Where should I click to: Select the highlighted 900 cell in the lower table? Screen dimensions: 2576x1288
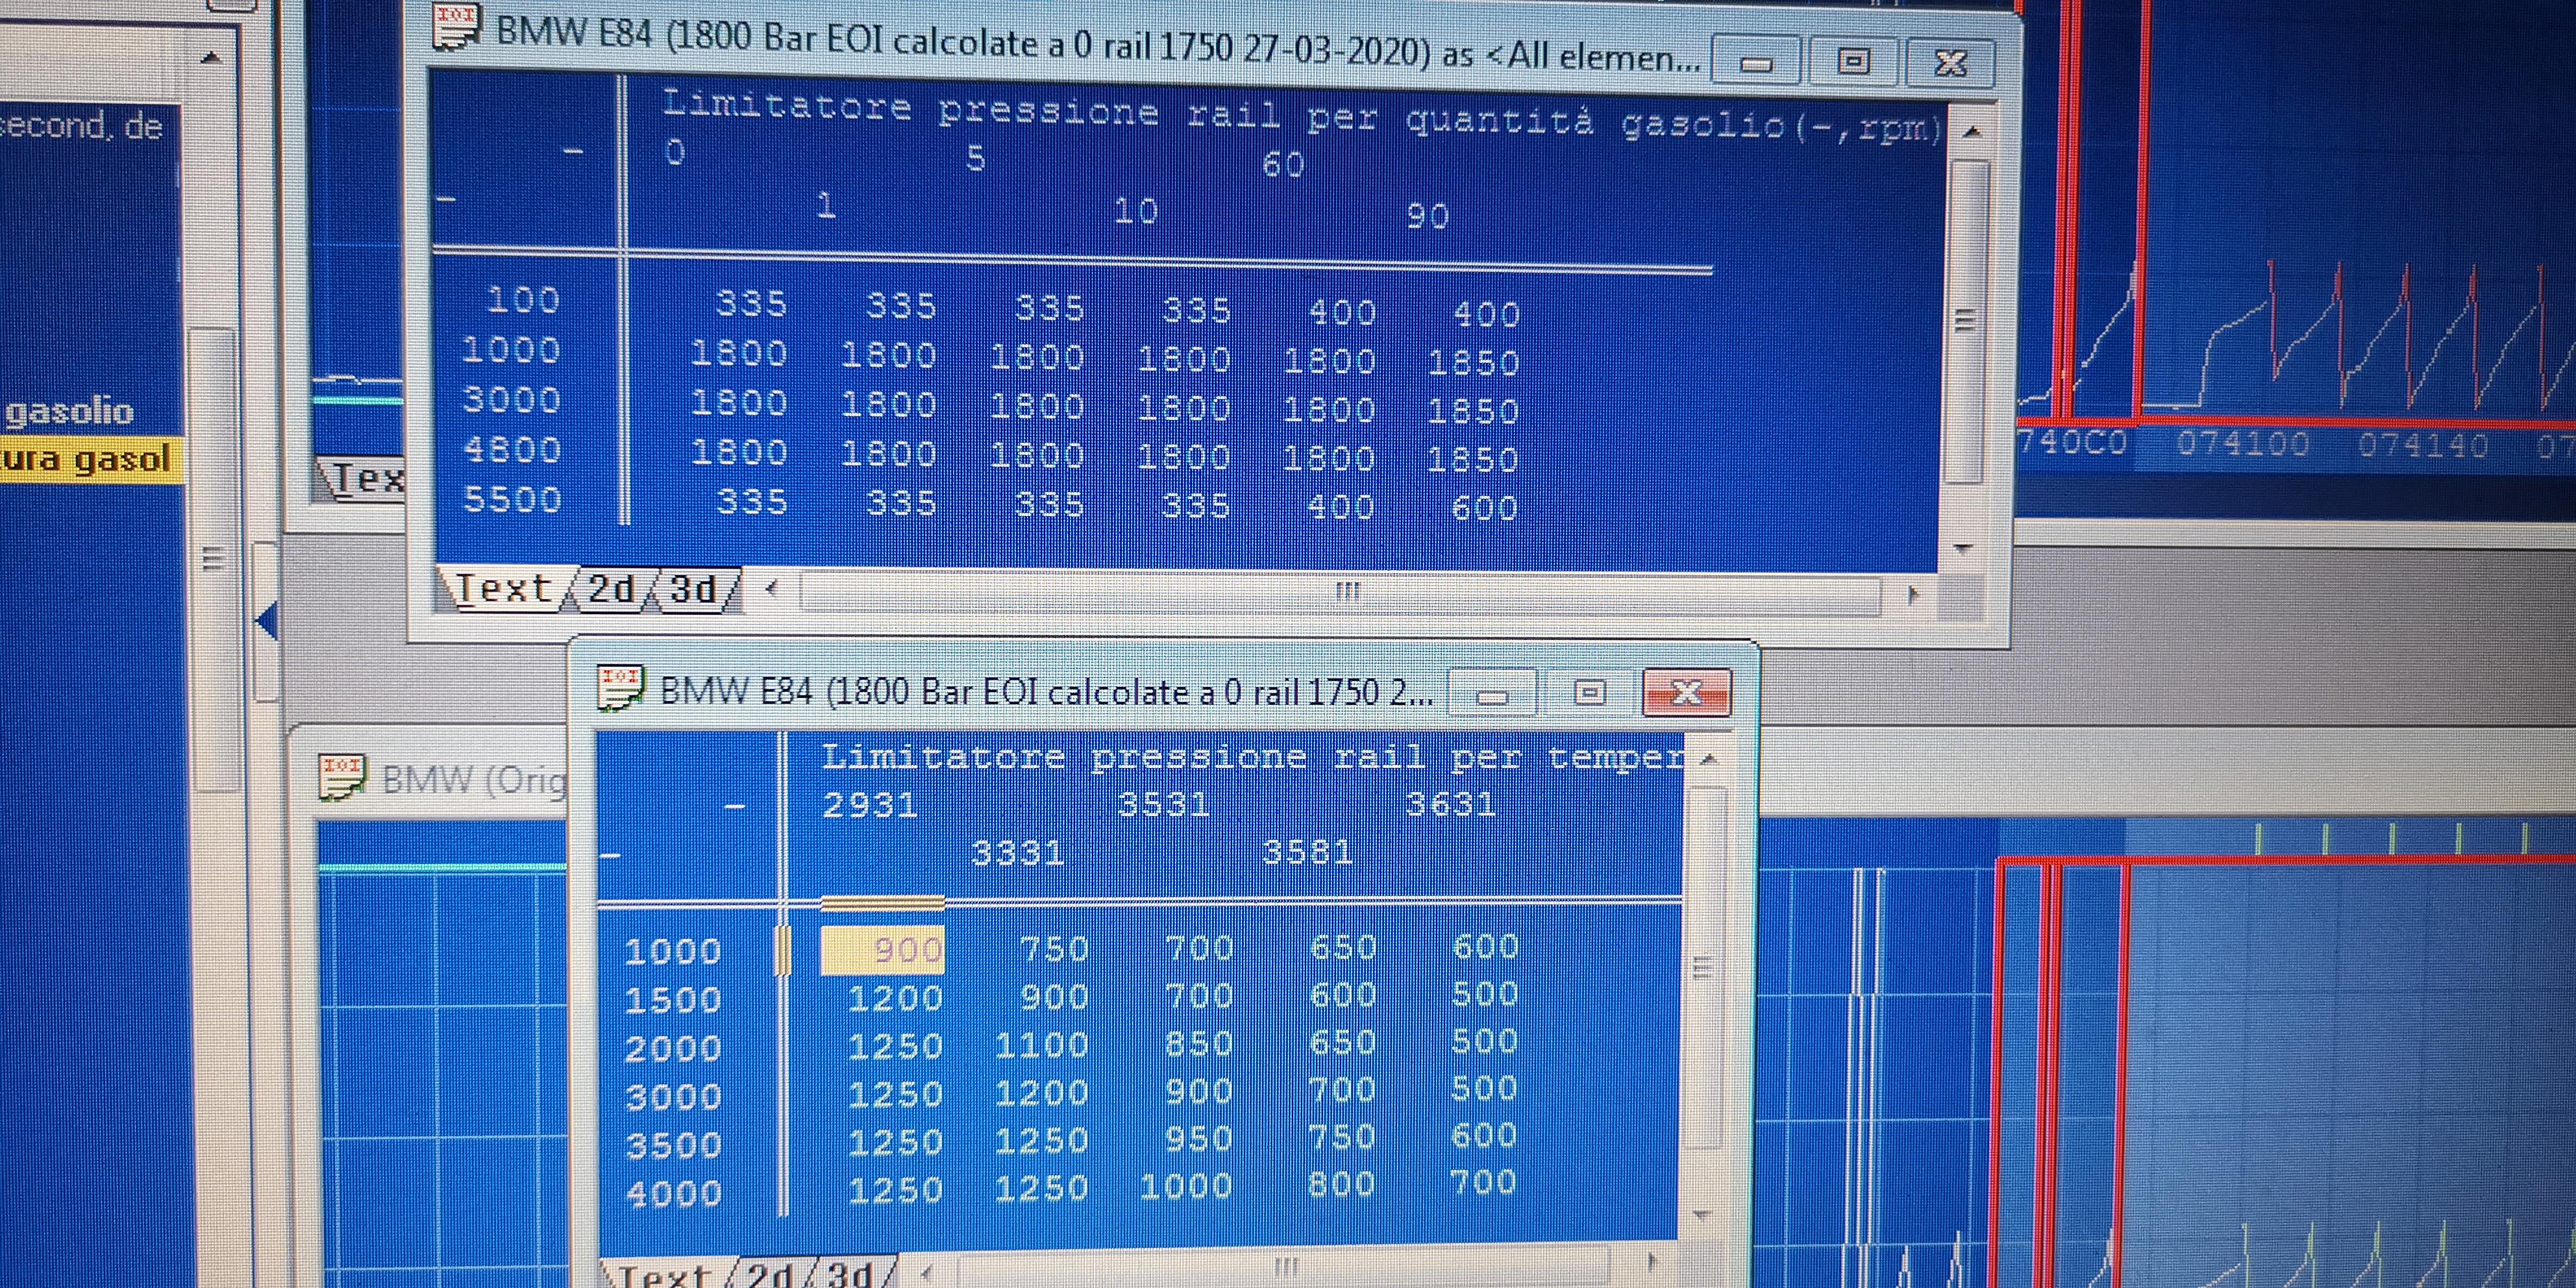pyautogui.click(x=882, y=949)
